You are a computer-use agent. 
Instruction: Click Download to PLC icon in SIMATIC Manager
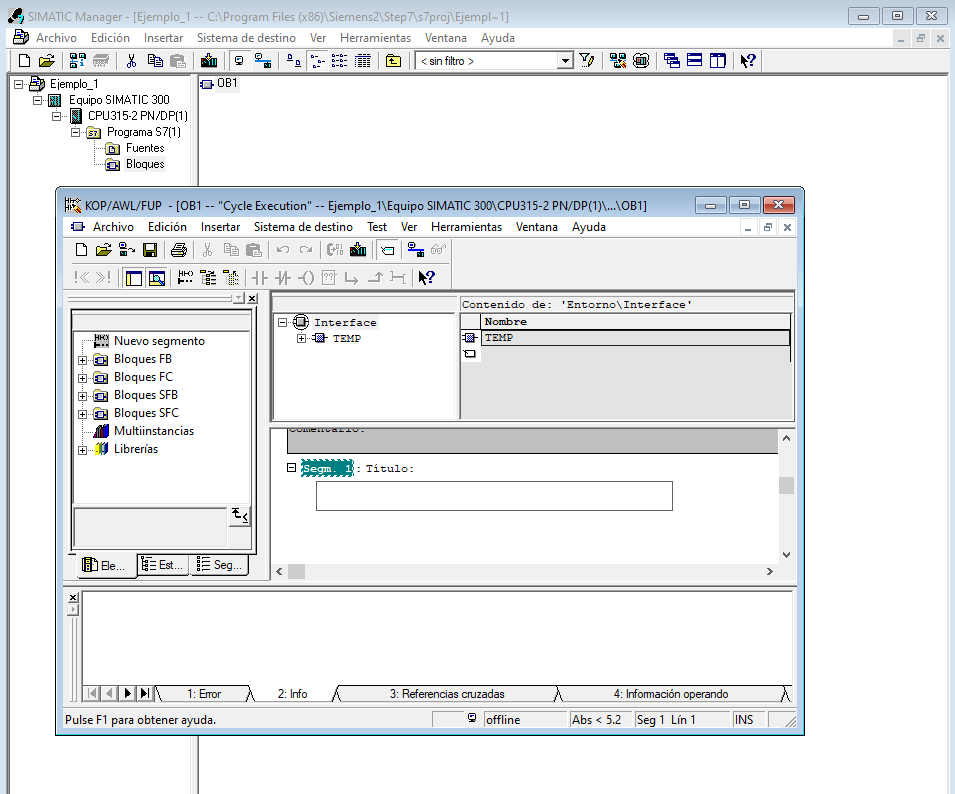click(209, 61)
